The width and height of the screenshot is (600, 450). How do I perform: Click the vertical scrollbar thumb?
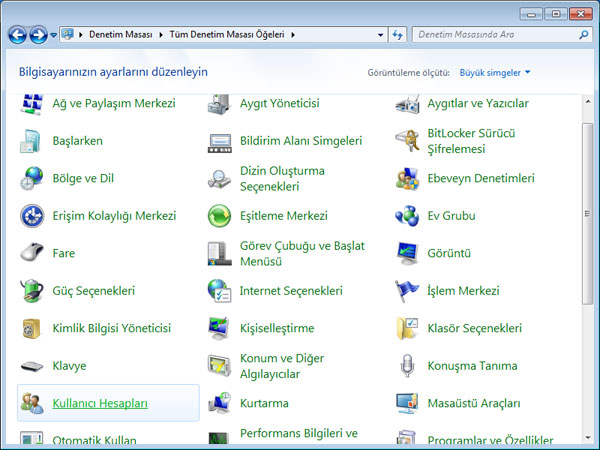(587, 214)
